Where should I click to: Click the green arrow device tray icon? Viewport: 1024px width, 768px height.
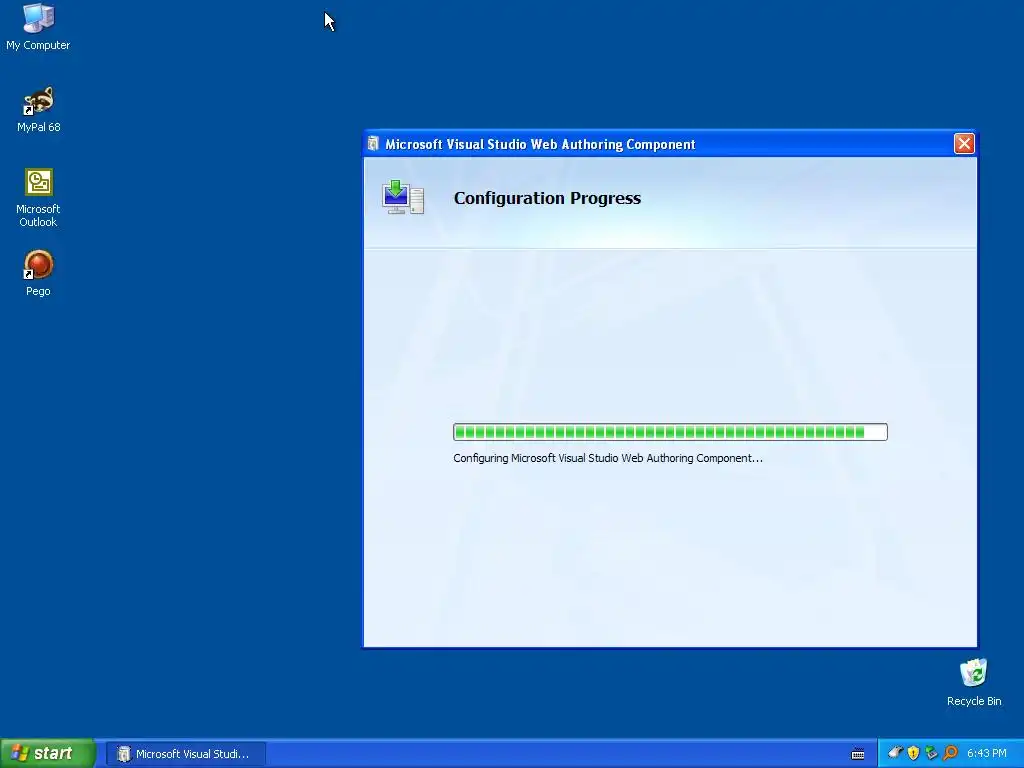[x=931, y=753]
